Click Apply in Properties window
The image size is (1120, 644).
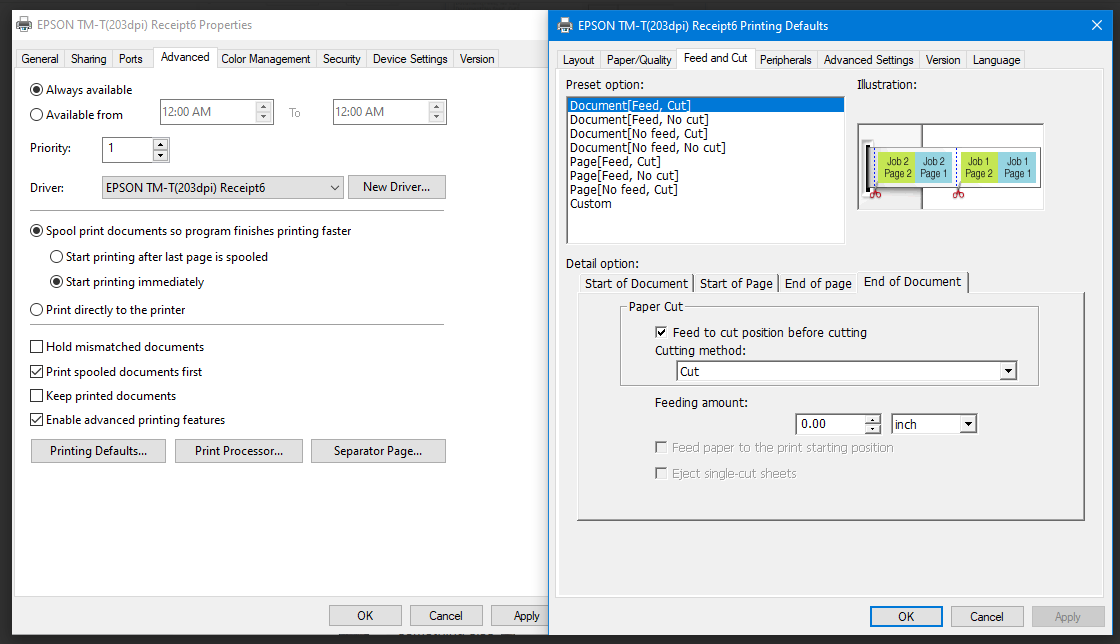click(x=521, y=615)
